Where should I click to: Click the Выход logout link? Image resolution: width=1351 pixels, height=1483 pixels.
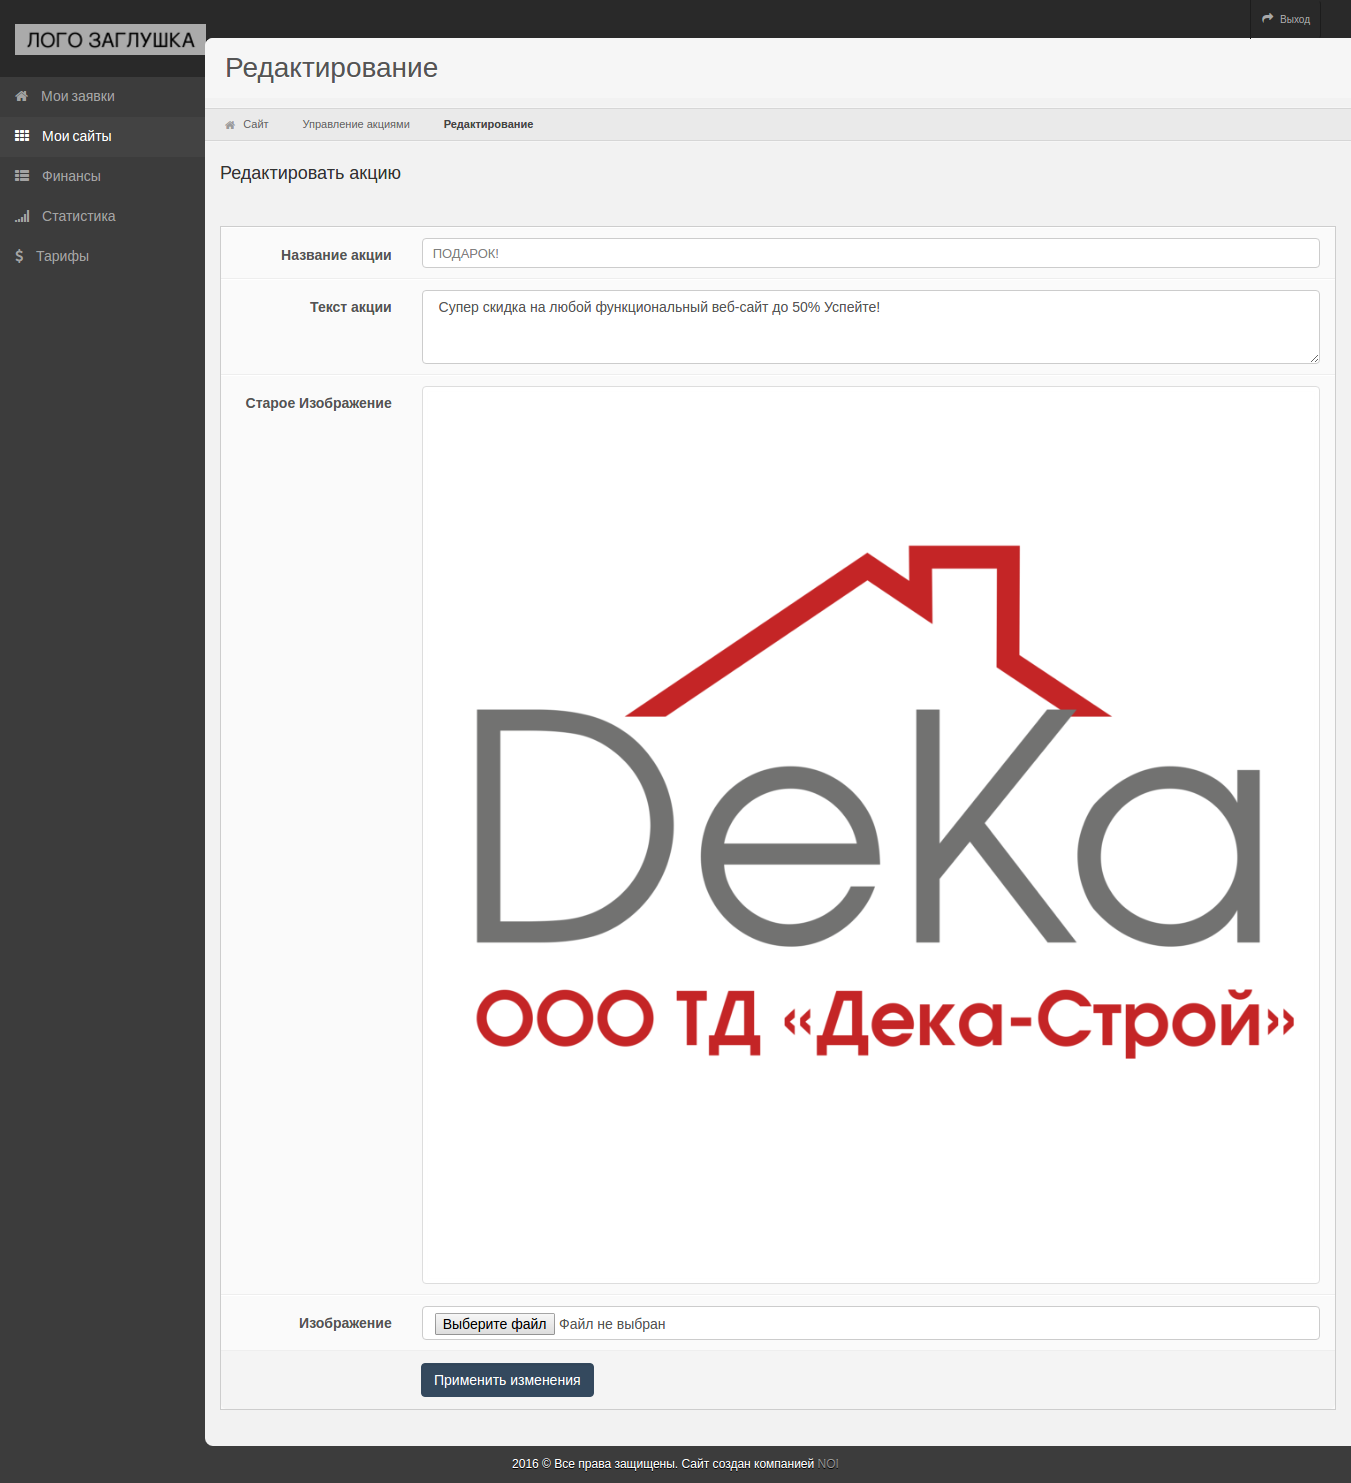pyautogui.click(x=1286, y=19)
